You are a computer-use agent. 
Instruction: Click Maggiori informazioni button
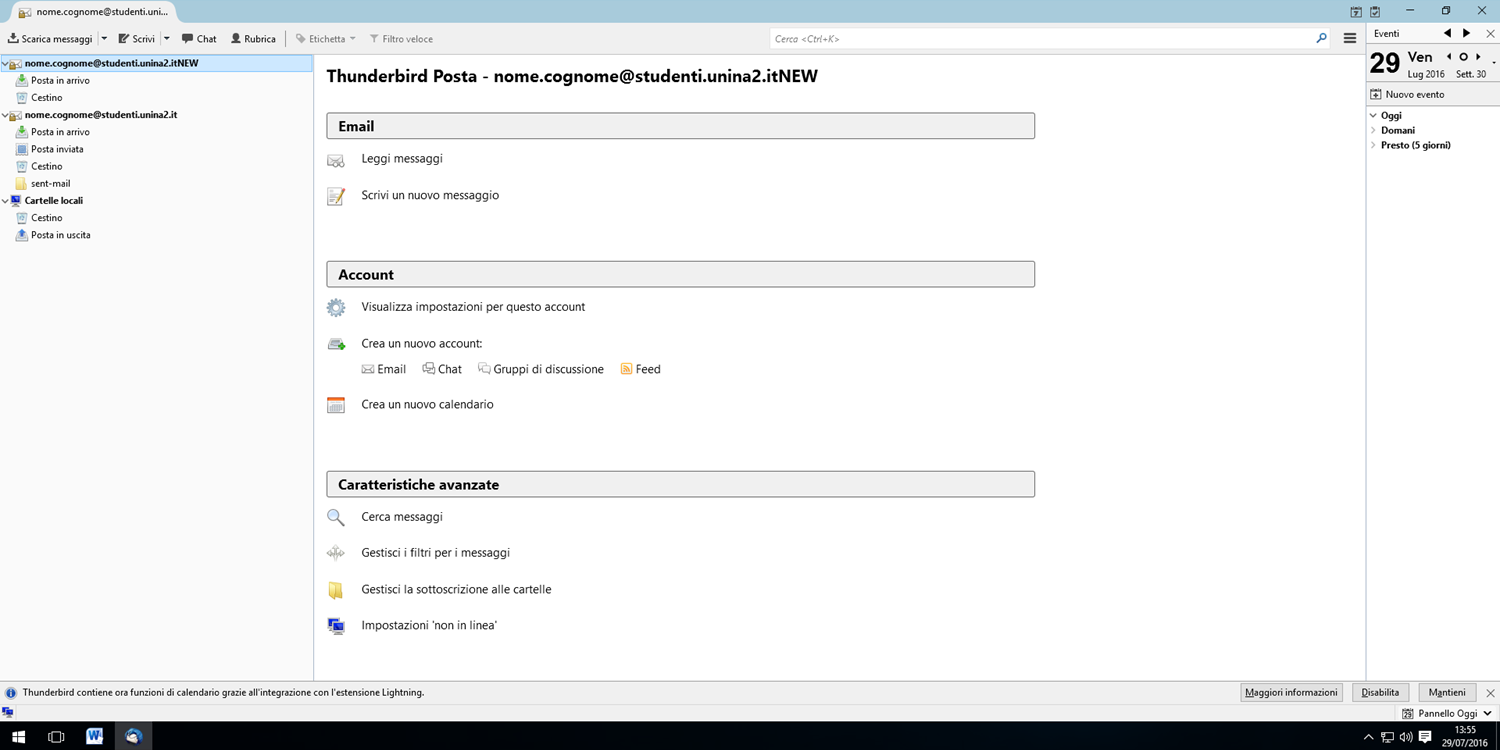click(1291, 692)
